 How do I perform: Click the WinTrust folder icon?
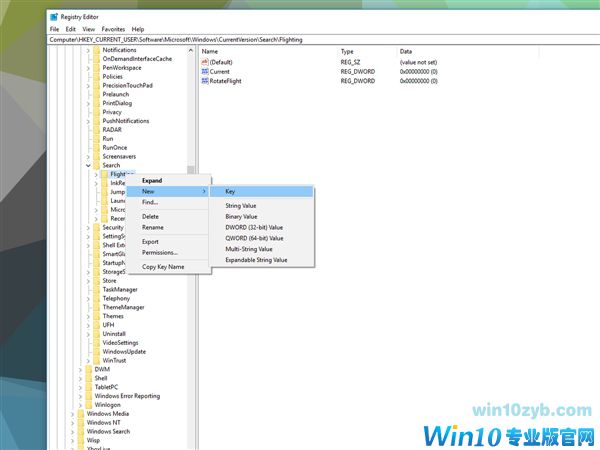click(x=96, y=360)
